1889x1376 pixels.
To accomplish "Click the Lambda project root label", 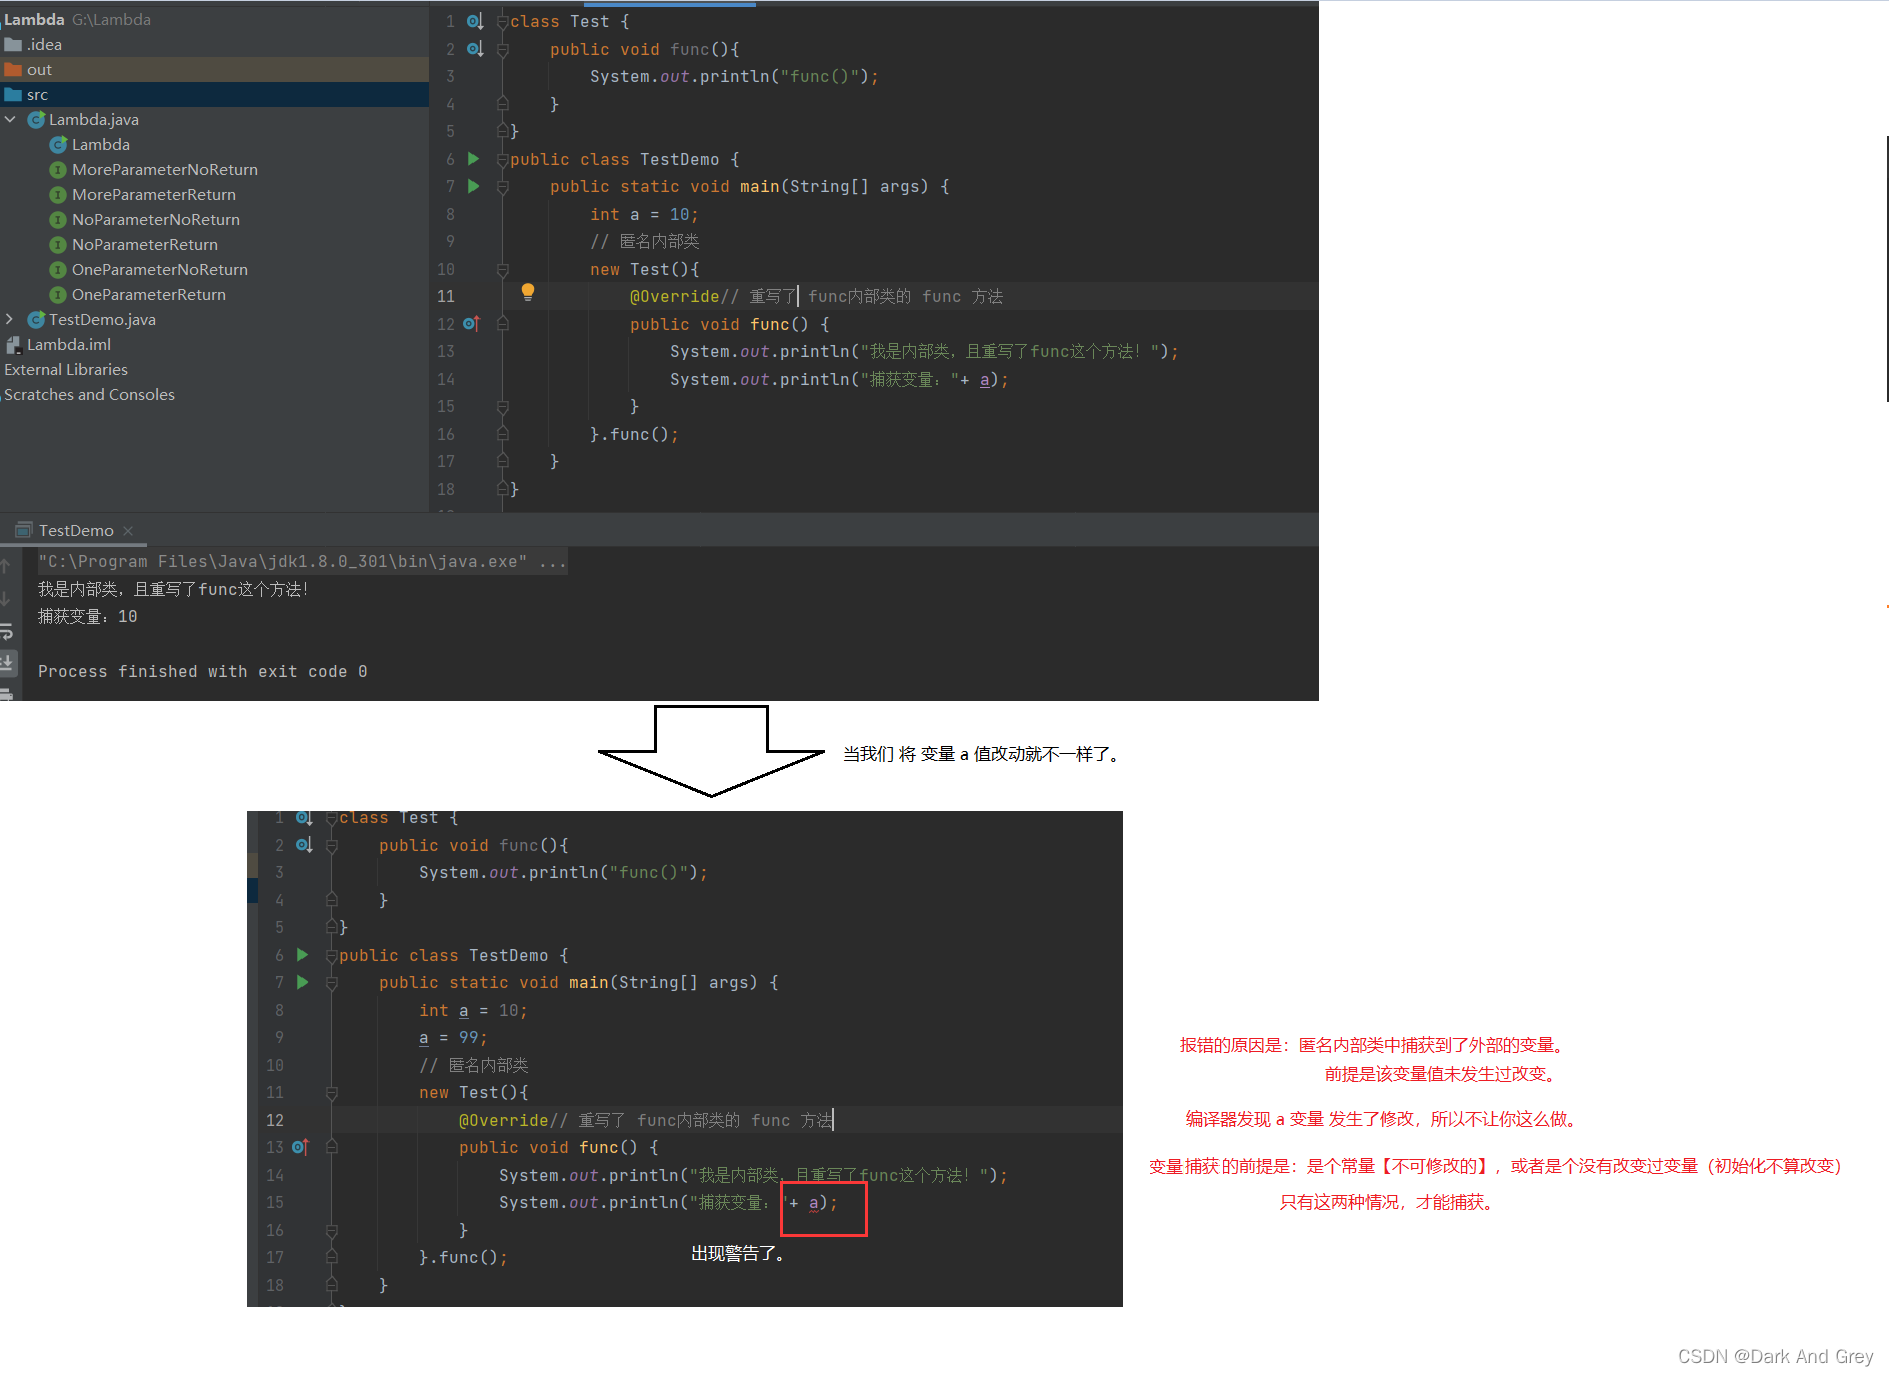I will coord(34,19).
